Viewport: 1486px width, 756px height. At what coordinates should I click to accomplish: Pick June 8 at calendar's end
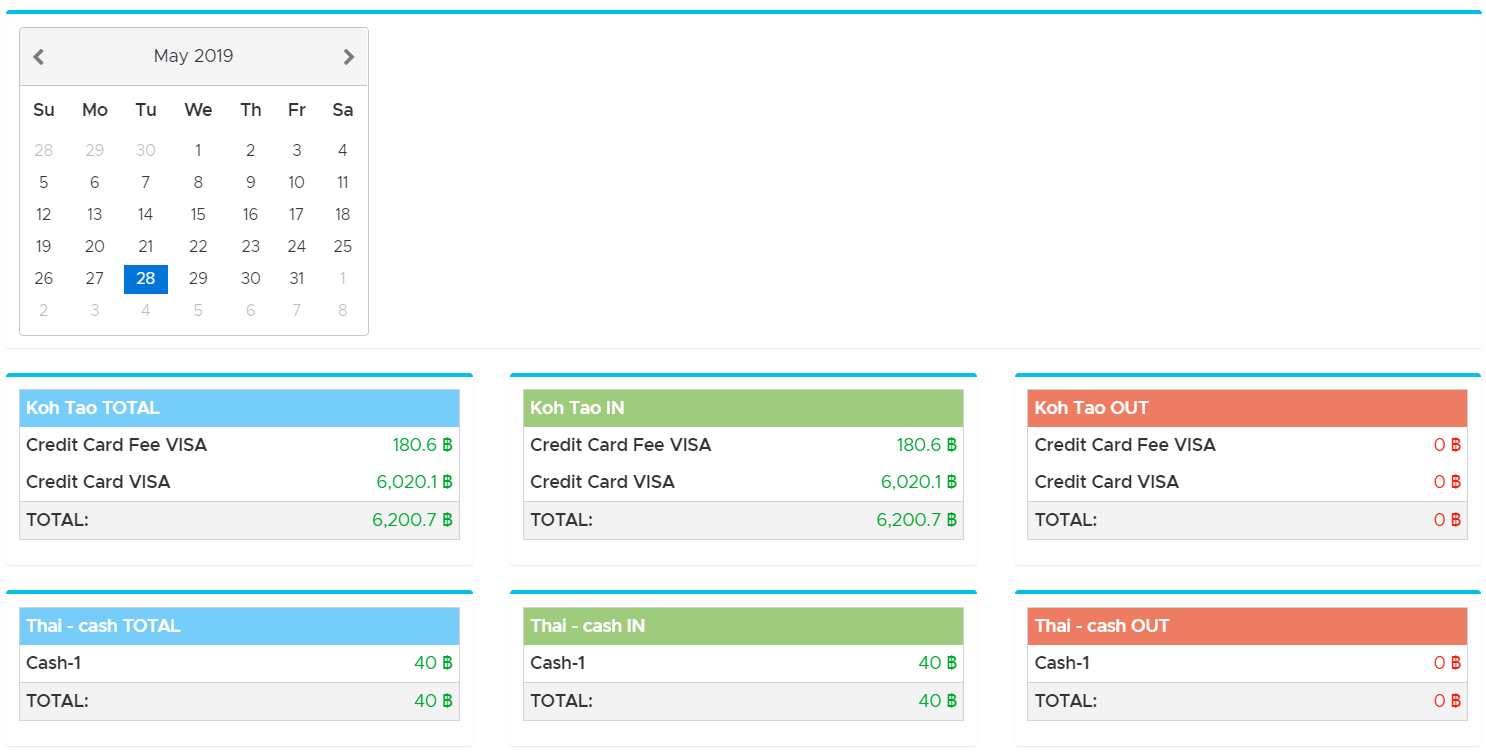coord(343,311)
